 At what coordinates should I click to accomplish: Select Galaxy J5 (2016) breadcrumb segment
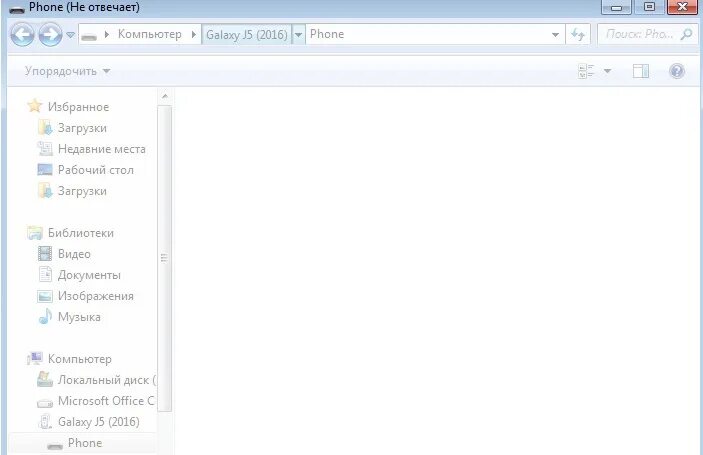pos(247,35)
